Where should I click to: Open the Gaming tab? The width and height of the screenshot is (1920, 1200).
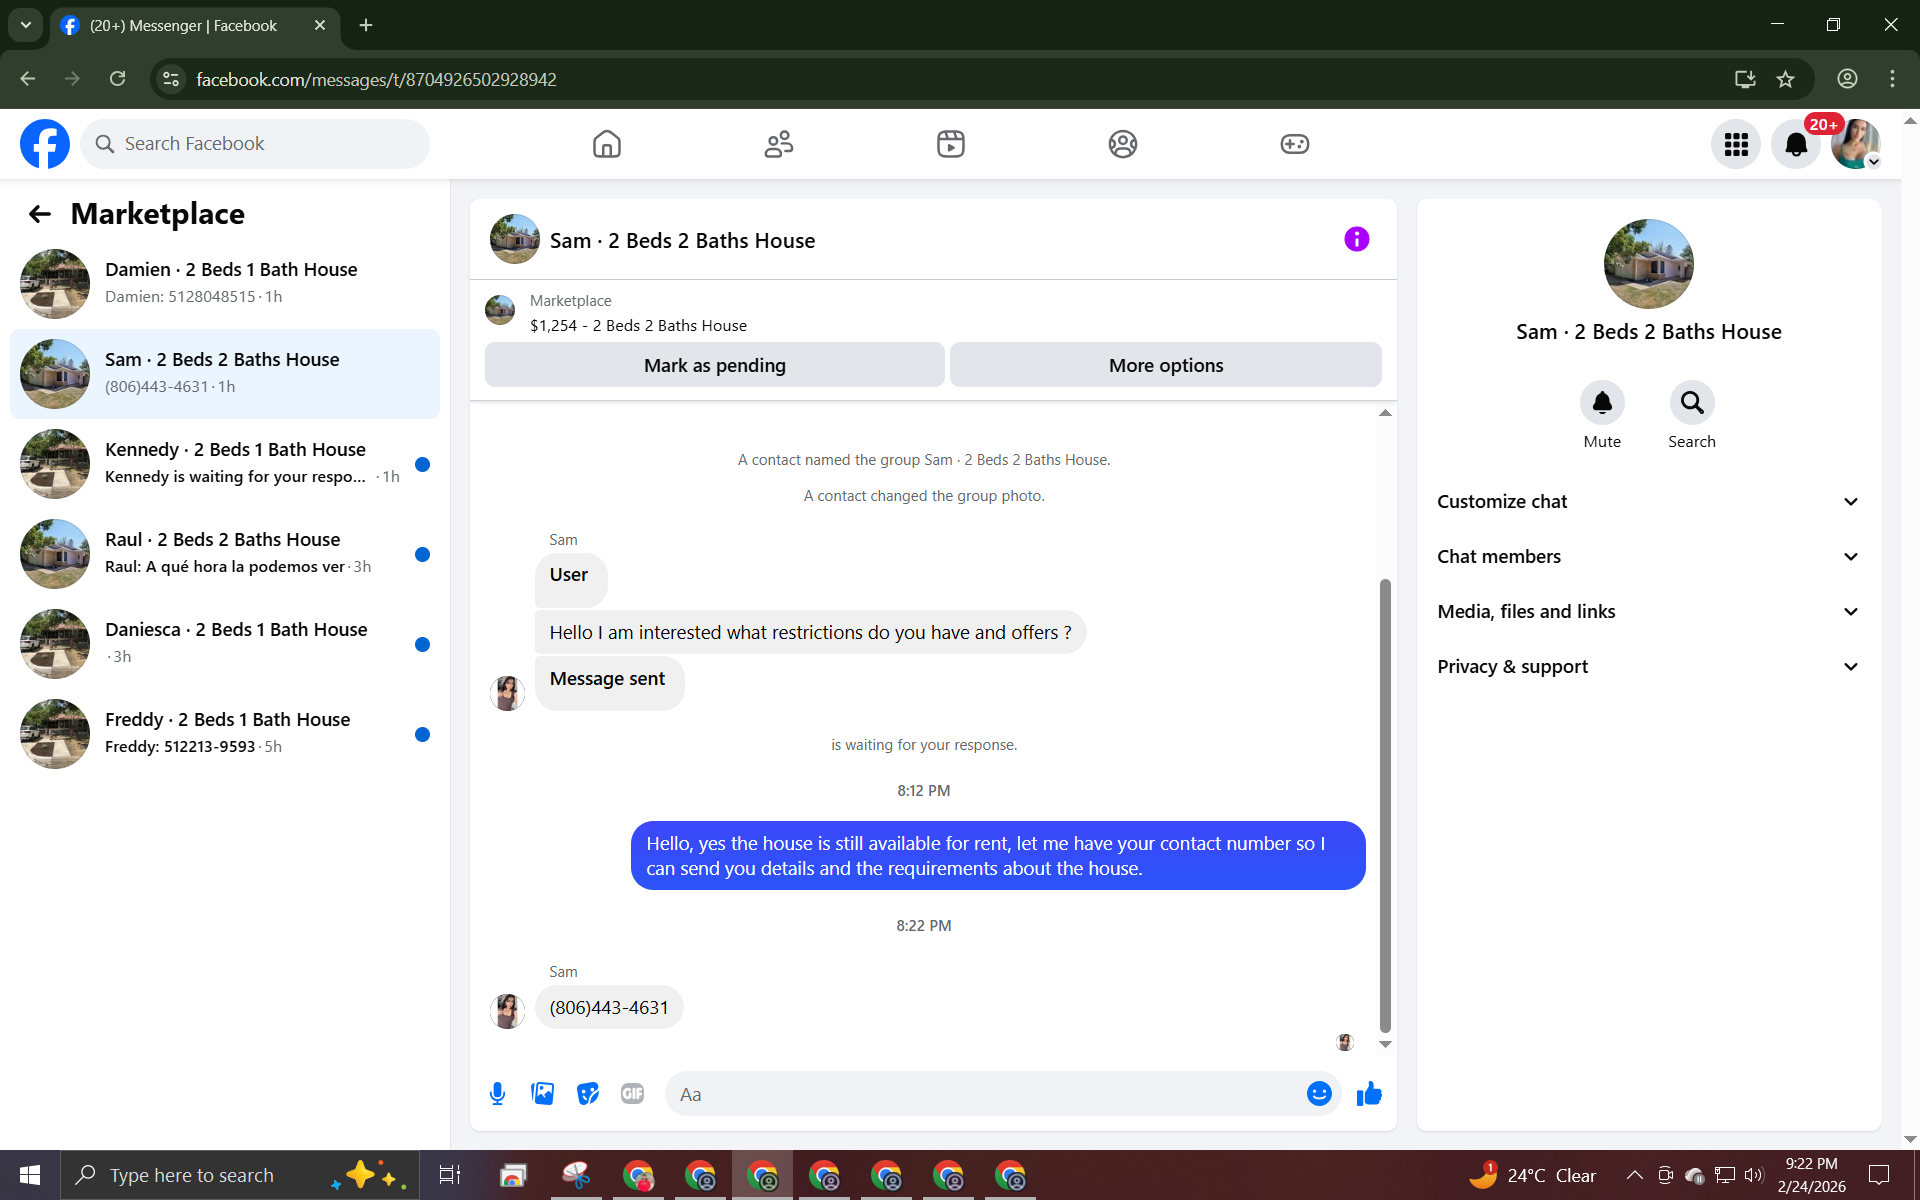click(1294, 144)
